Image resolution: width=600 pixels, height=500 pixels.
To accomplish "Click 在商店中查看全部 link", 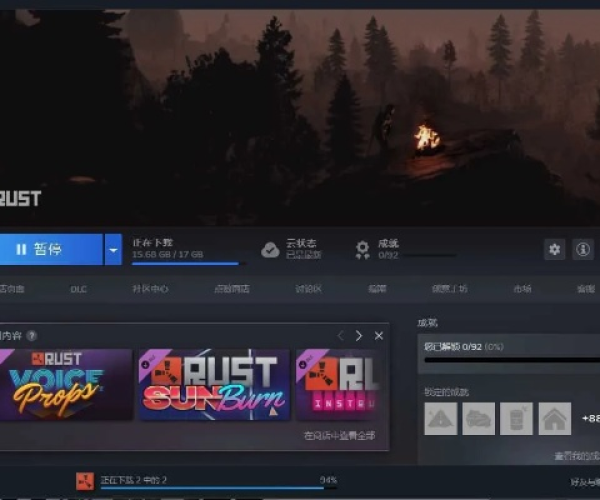I will pyautogui.click(x=339, y=435).
